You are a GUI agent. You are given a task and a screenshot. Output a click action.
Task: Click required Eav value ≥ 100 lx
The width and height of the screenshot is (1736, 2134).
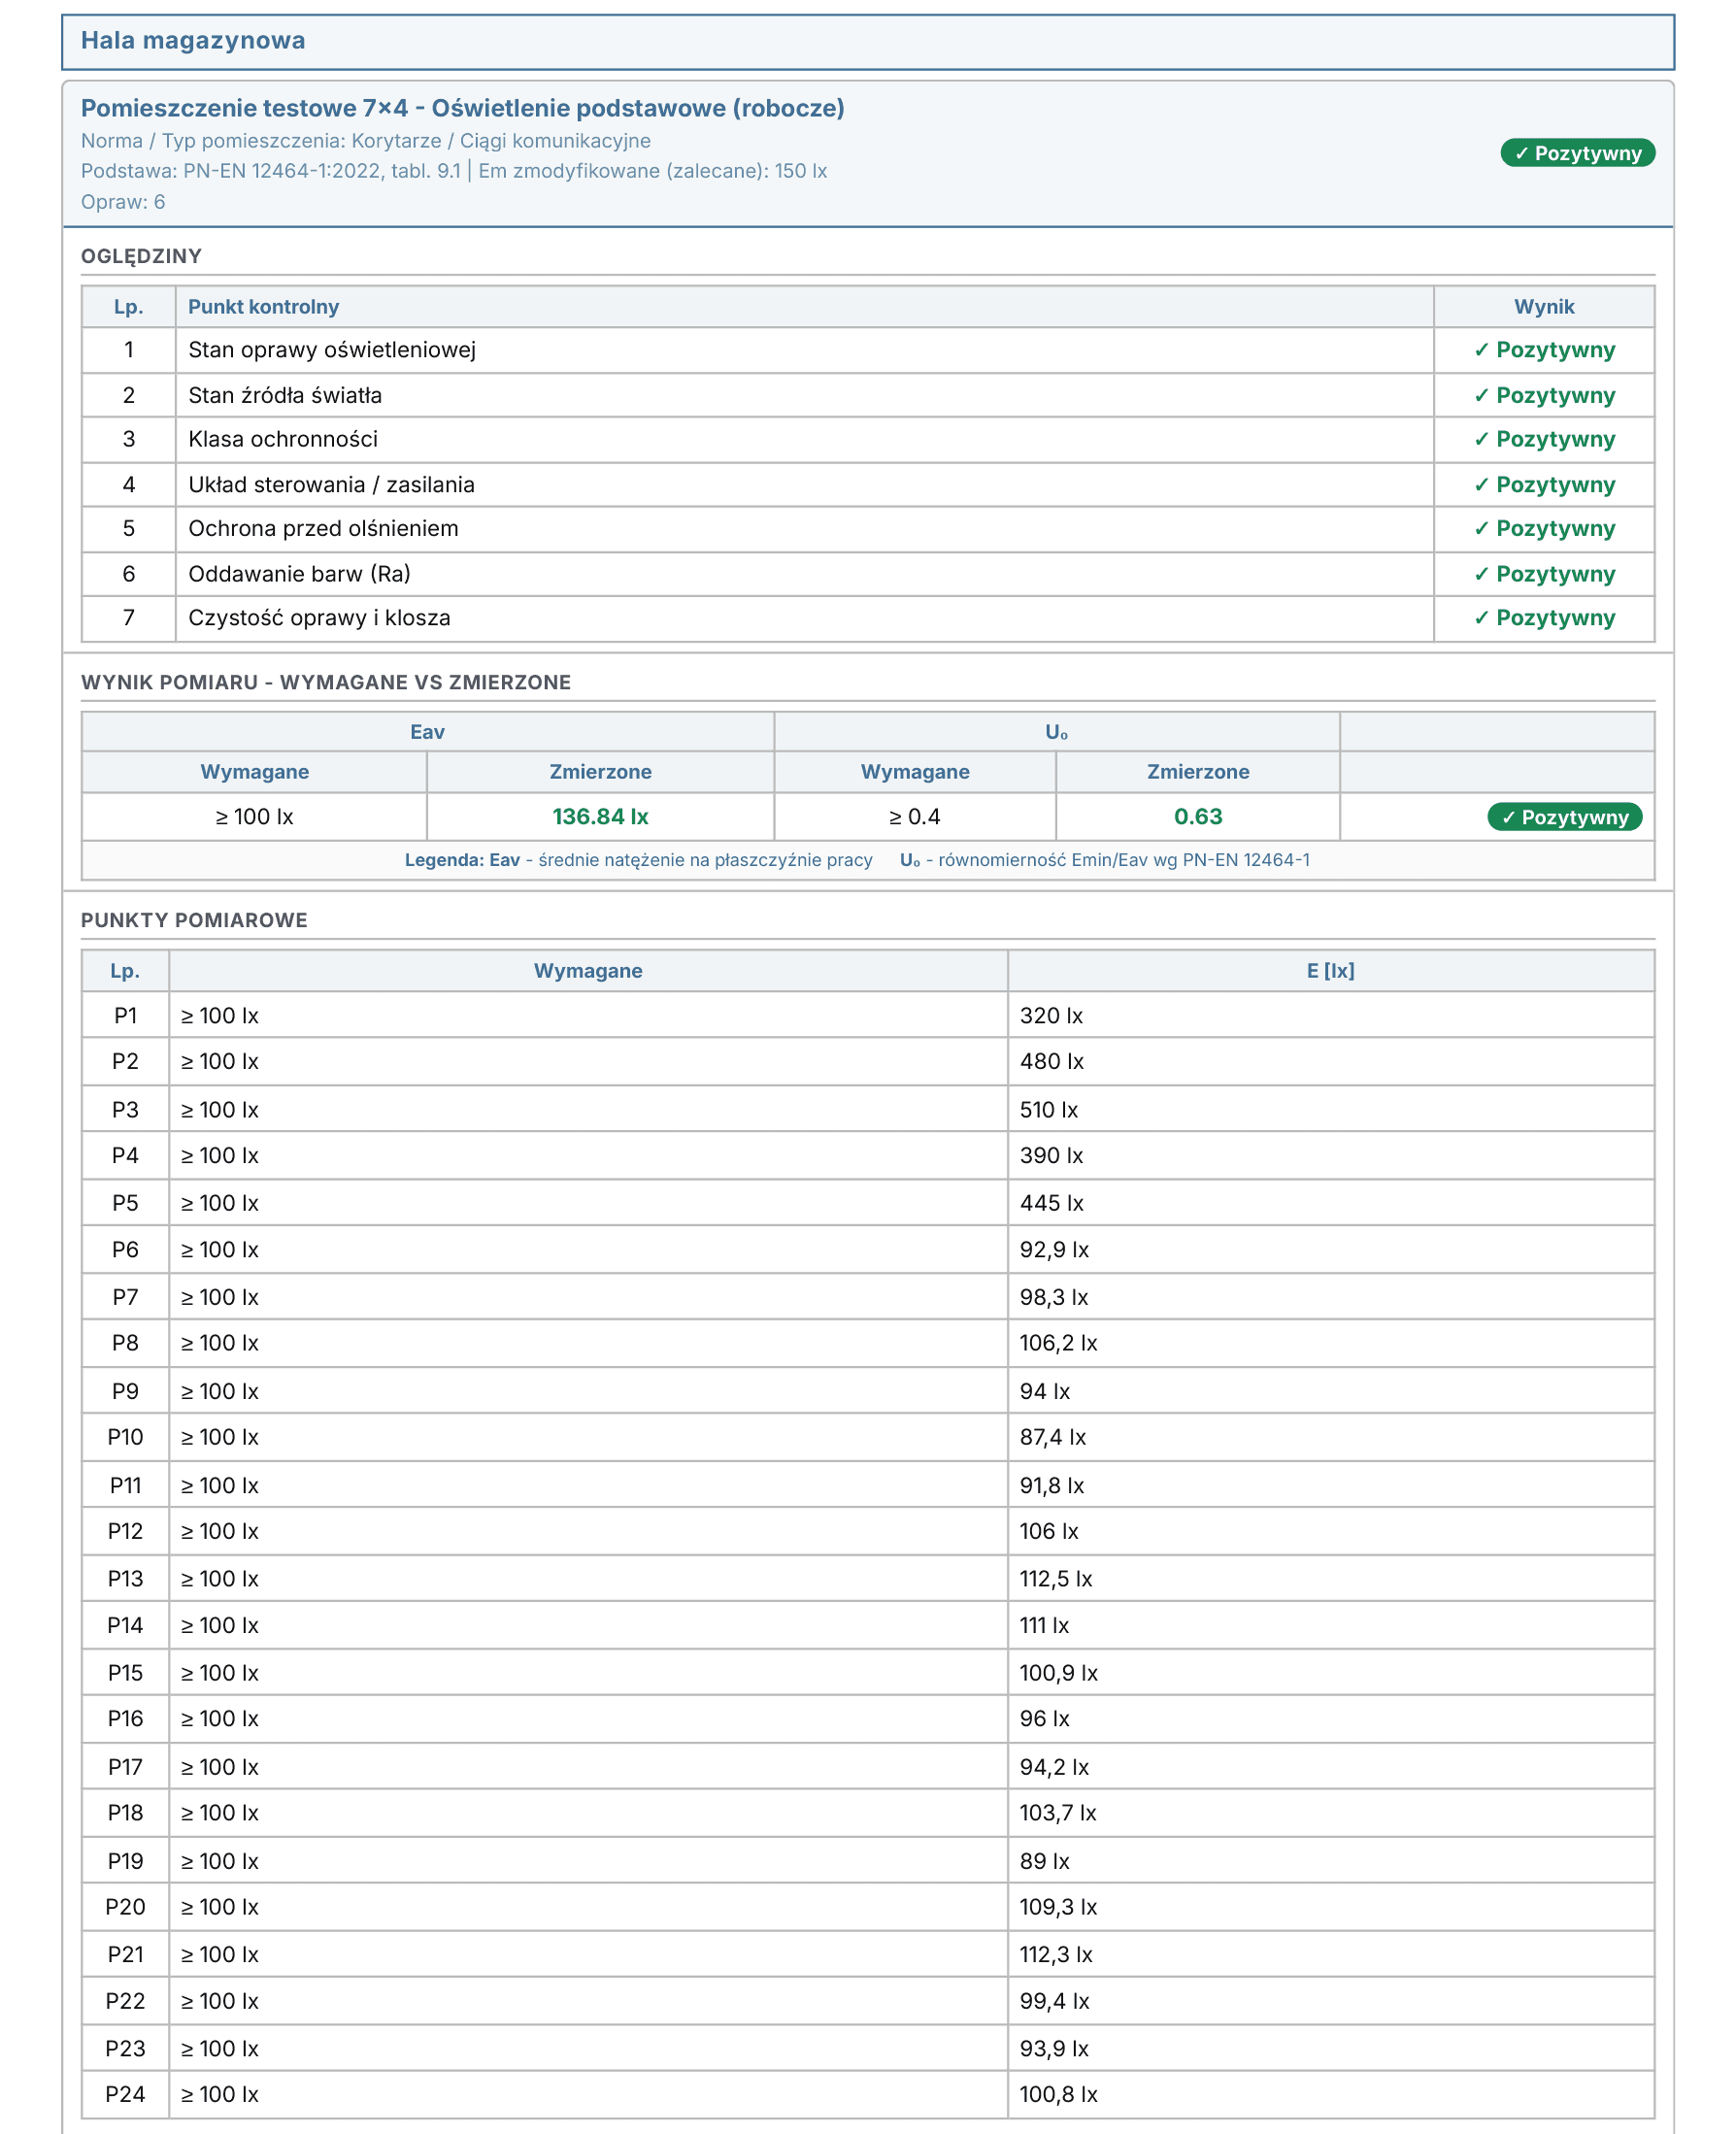[254, 817]
